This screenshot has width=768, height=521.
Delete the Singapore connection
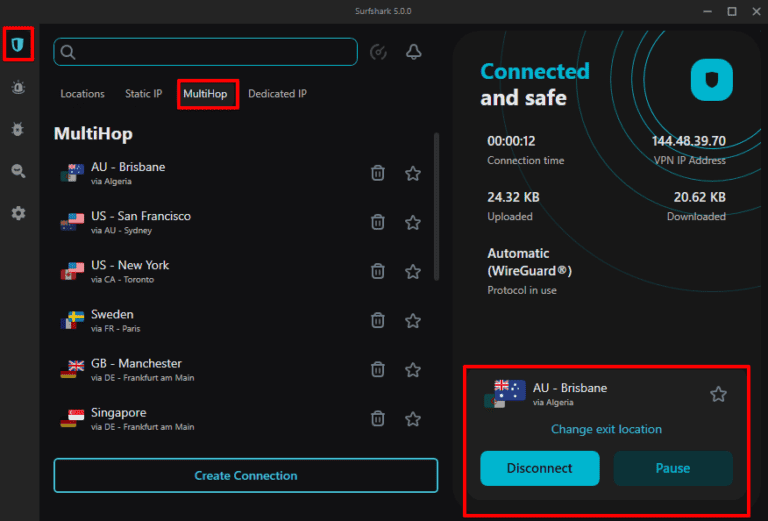coord(378,419)
